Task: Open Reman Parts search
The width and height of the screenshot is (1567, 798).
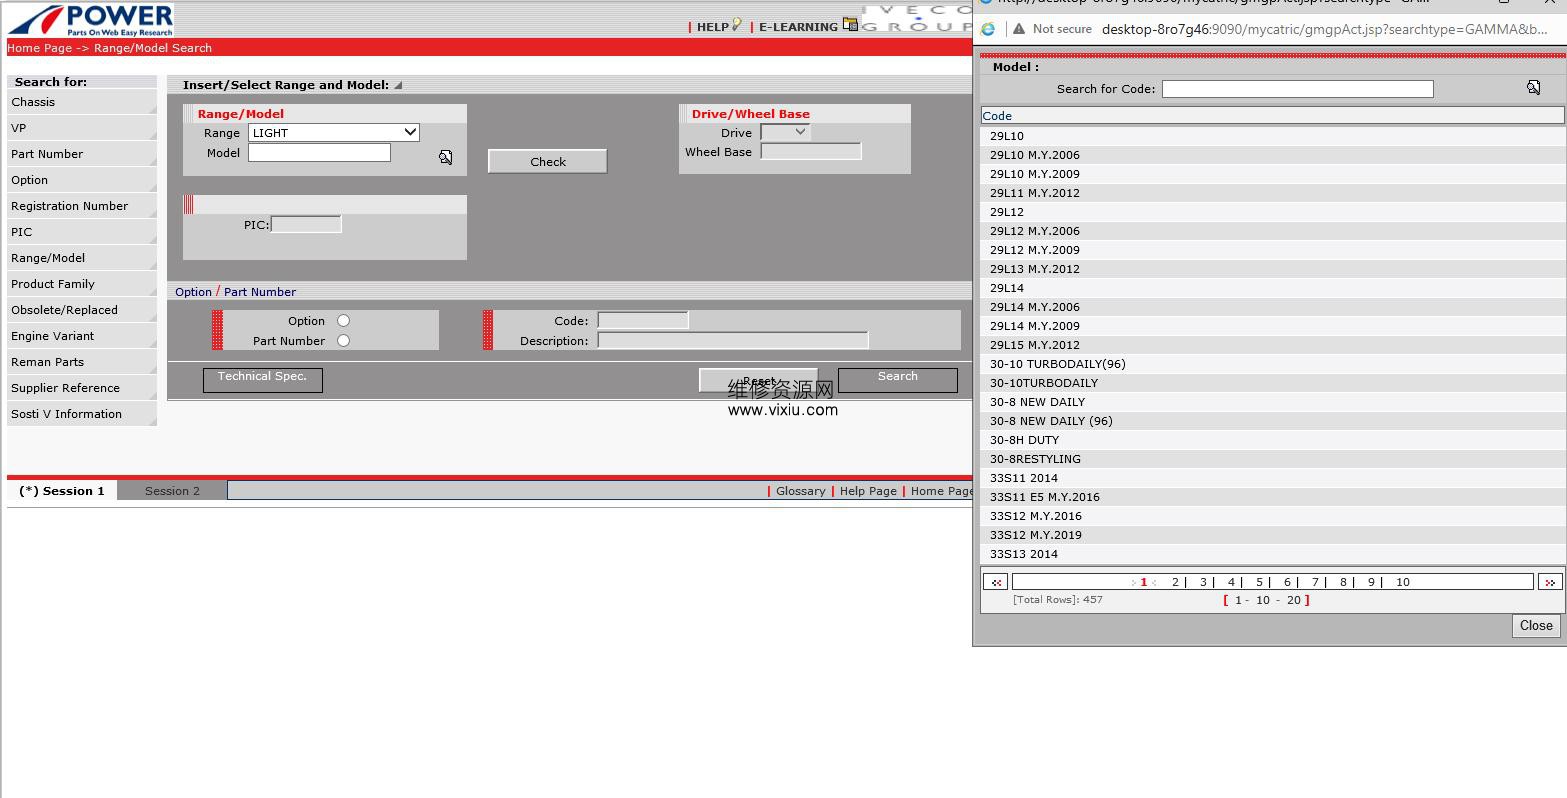Action: (x=82, y=362)
